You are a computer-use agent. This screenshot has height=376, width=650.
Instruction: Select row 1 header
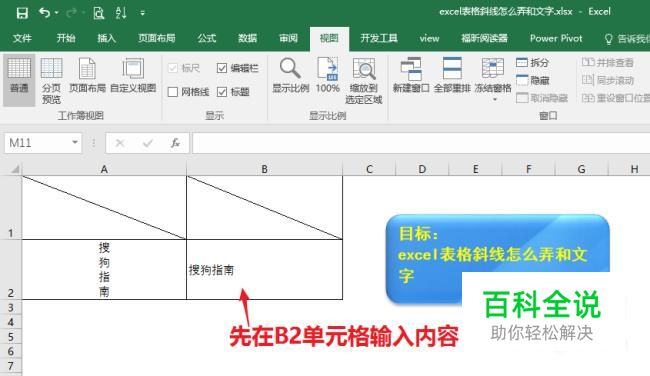(11, 207)
